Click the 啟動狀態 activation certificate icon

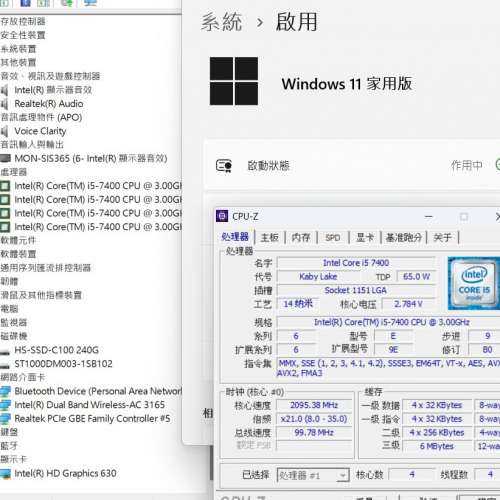[x=224, y=166]
